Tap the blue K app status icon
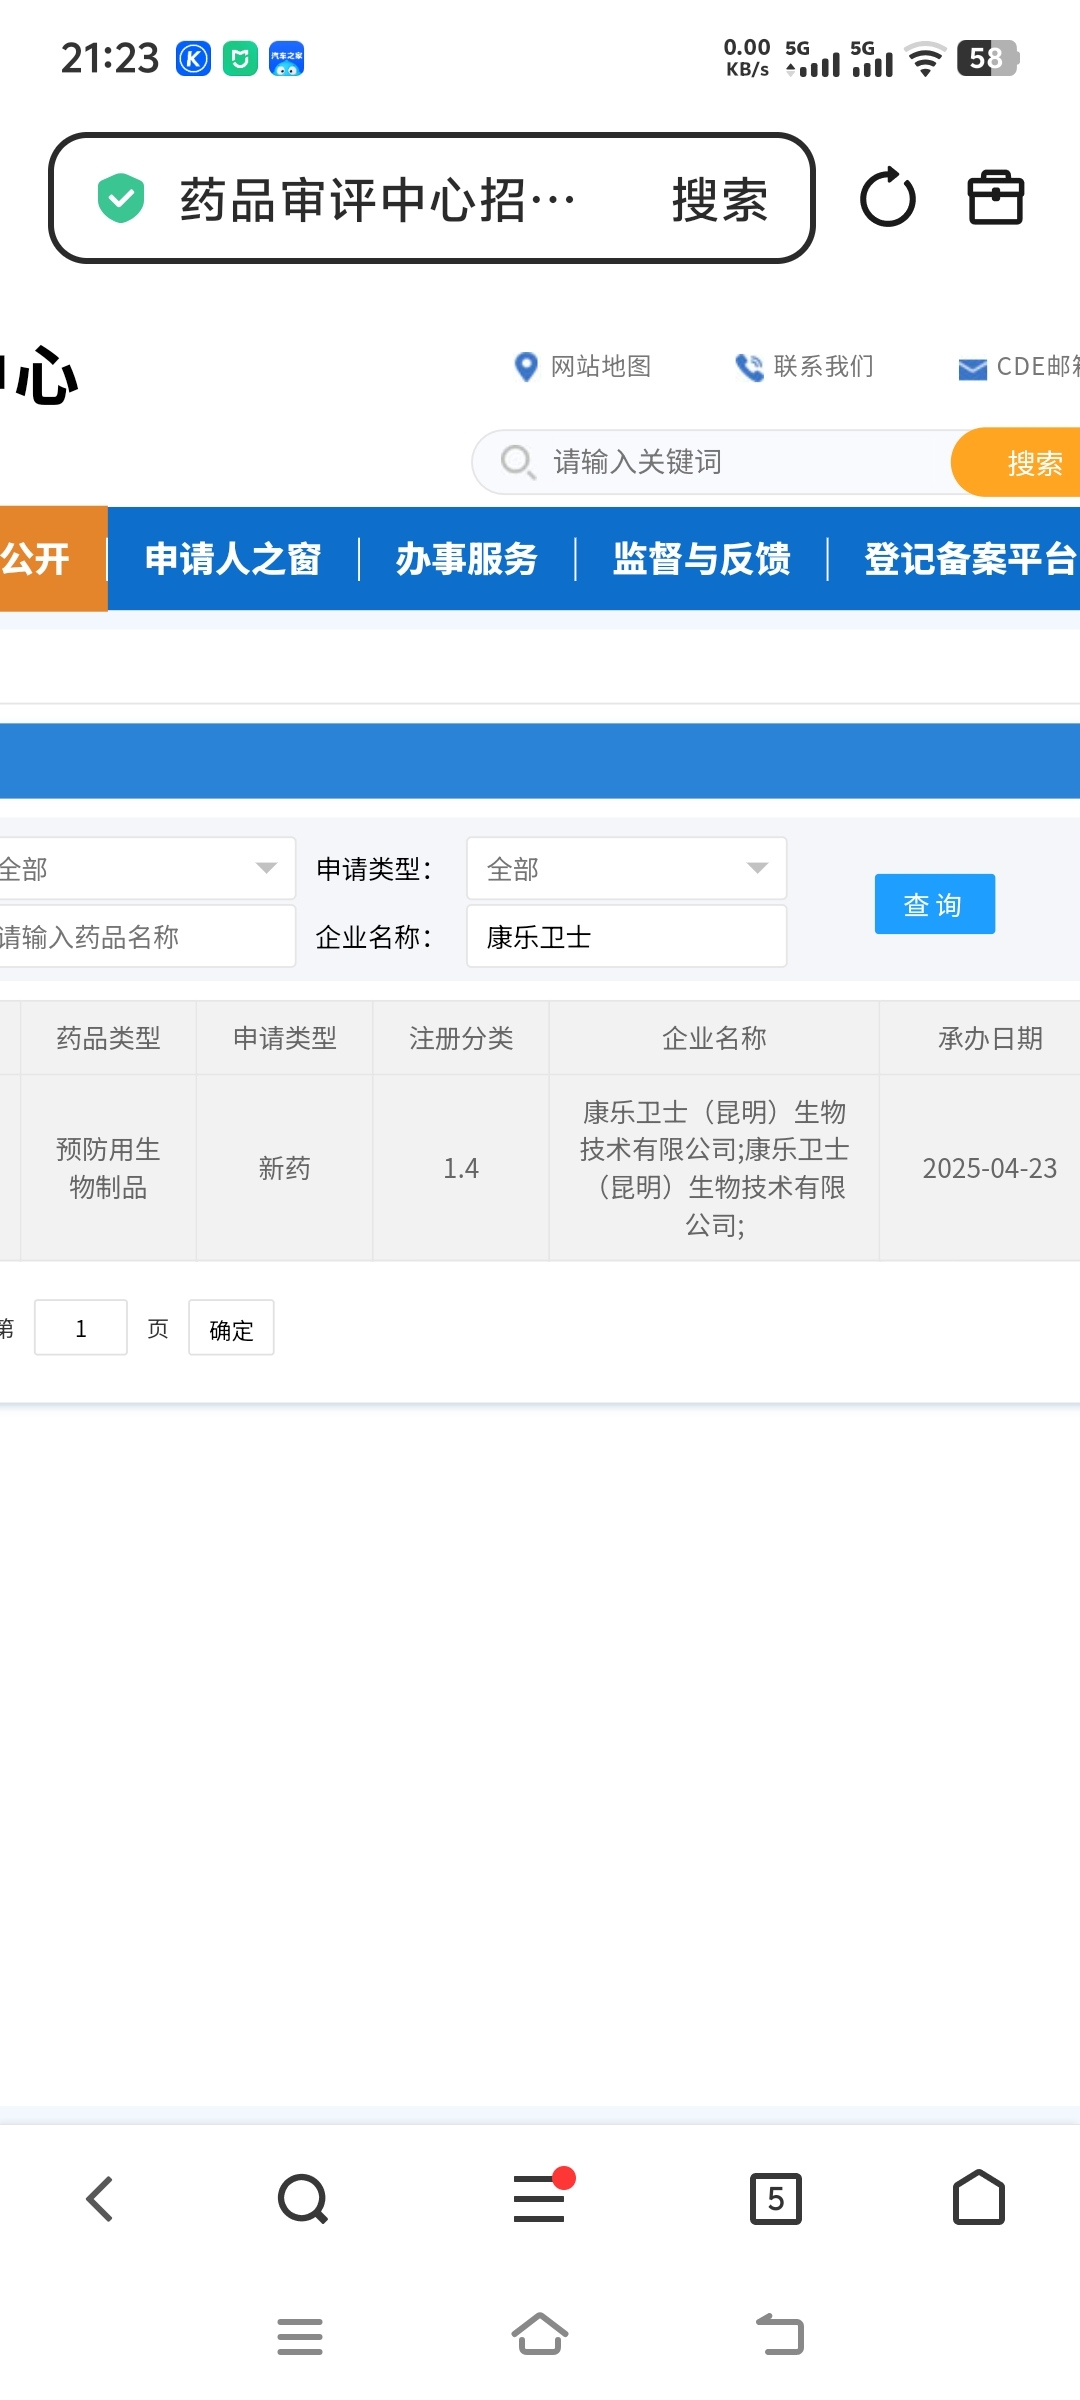 tap(193, 59)
